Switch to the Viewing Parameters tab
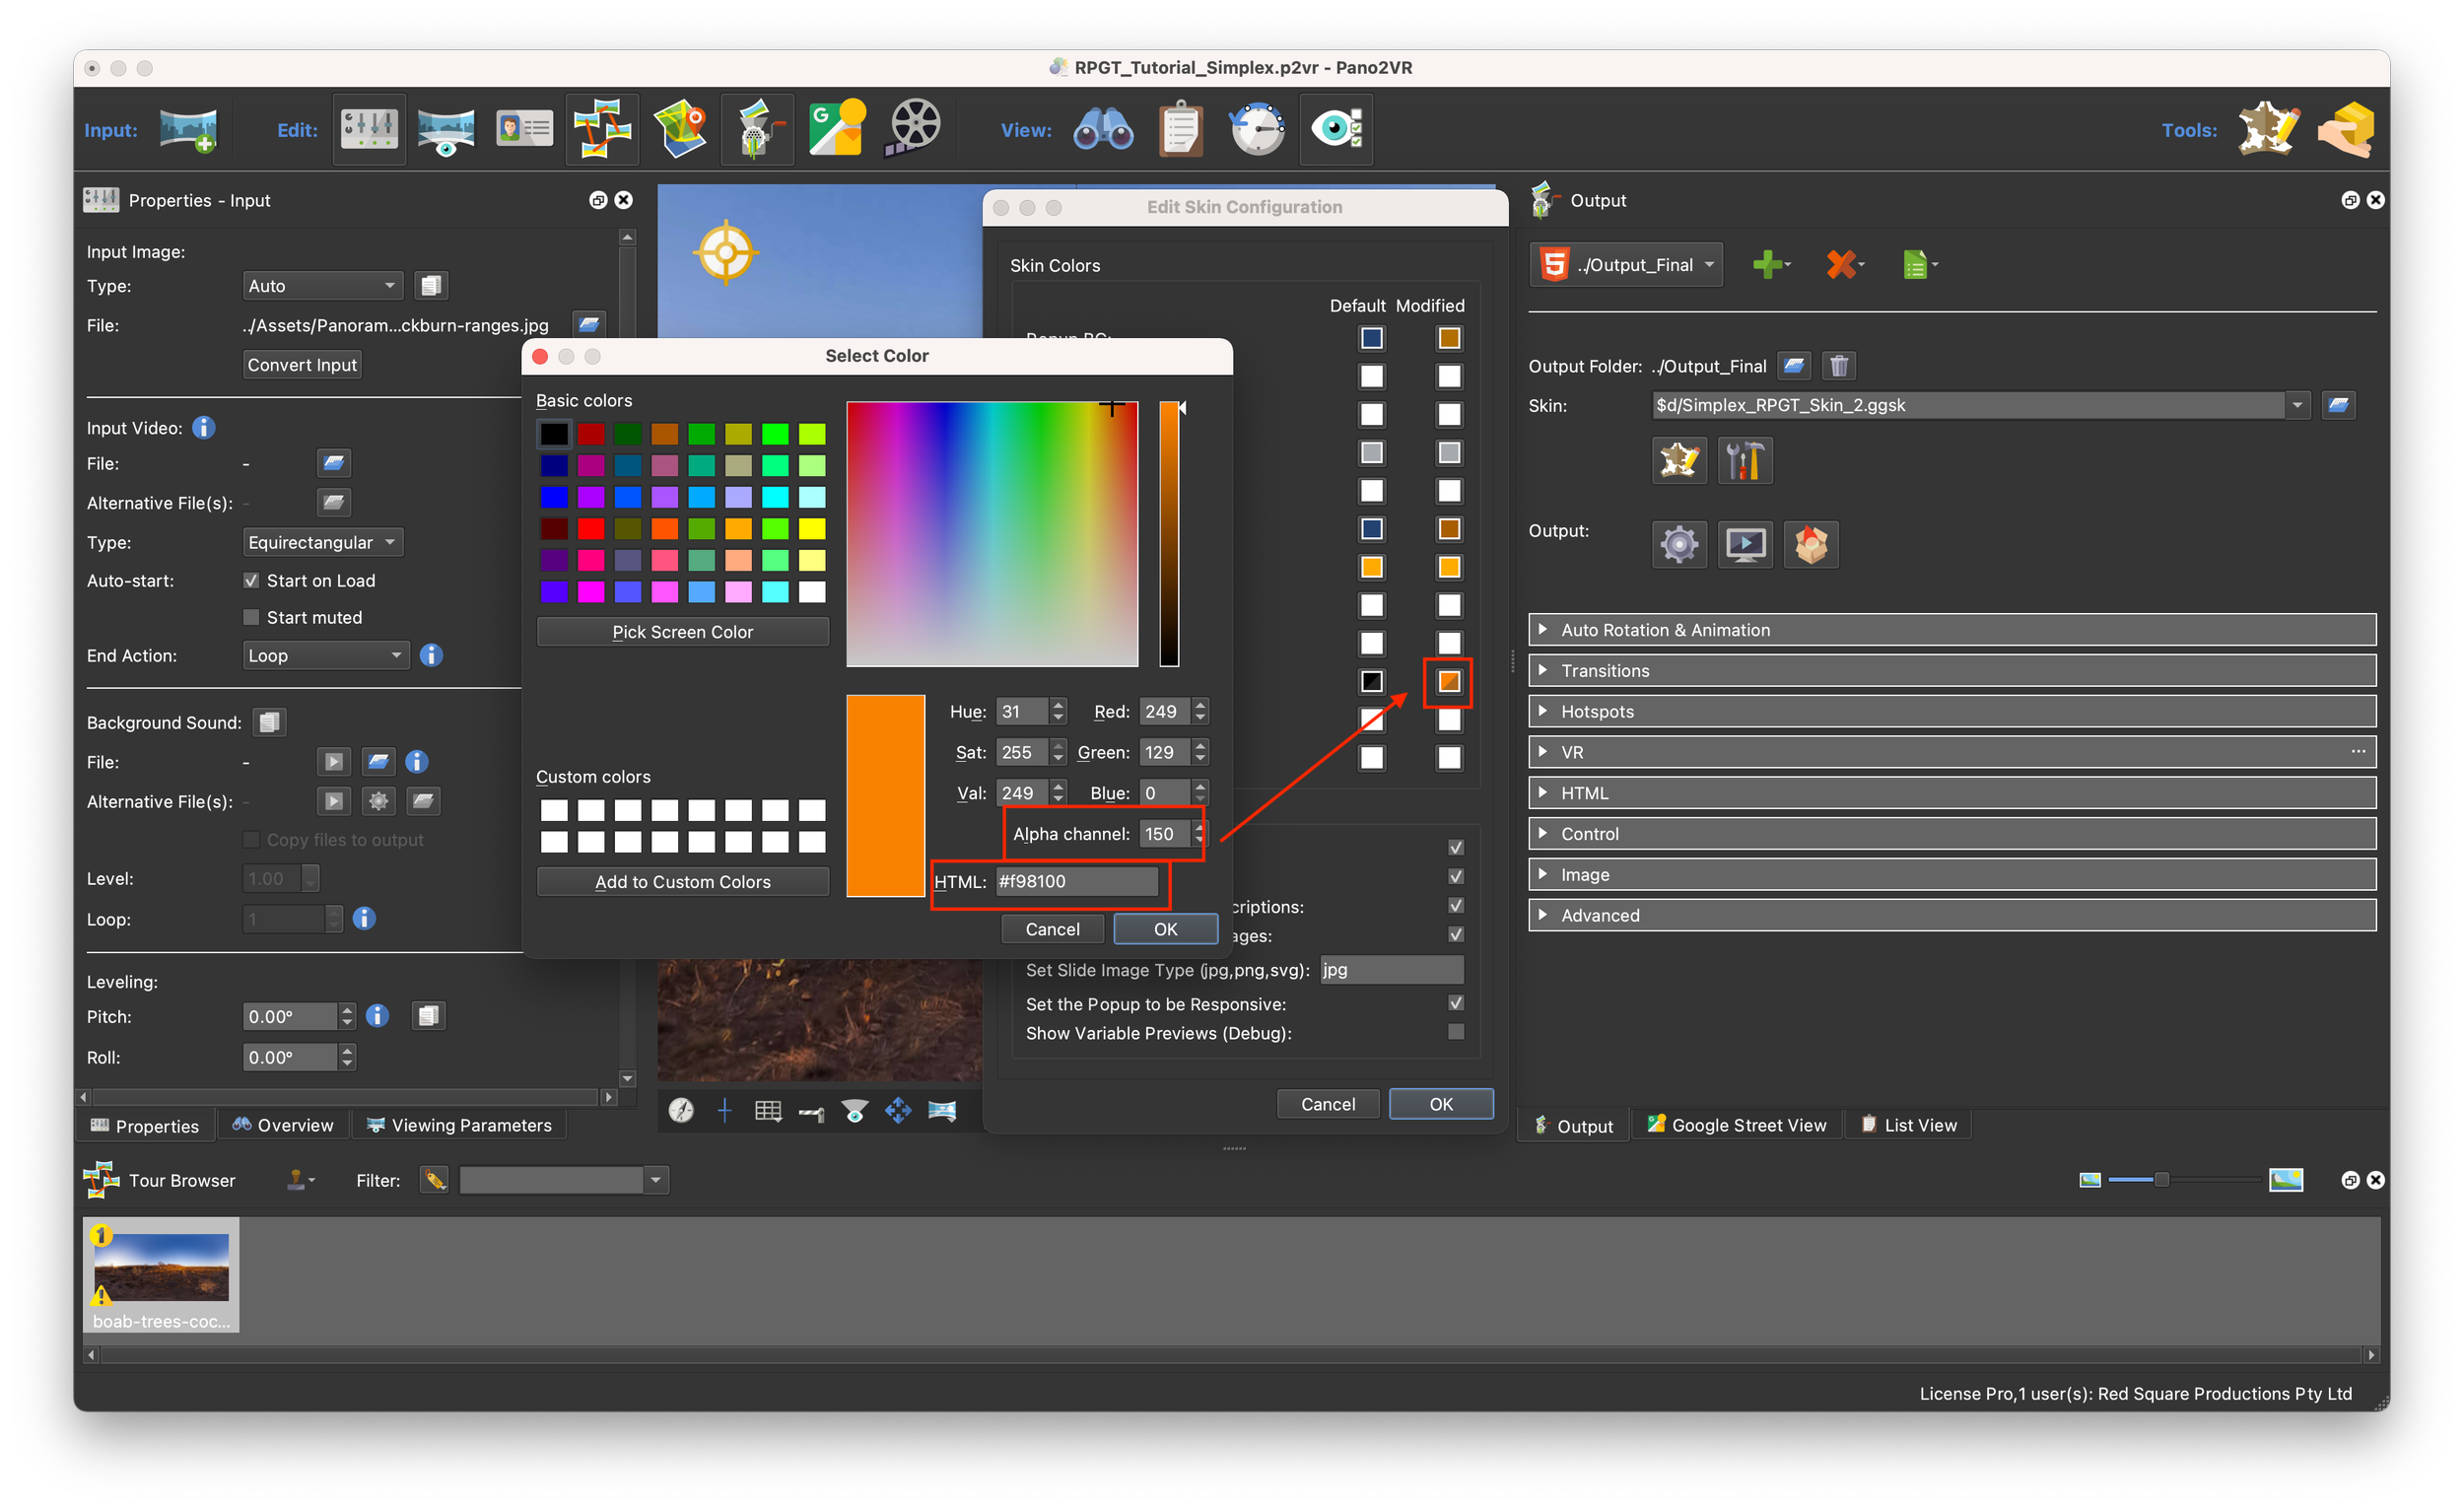Viewport: 2464px width, 1509px height. (x=459, y=1125)
